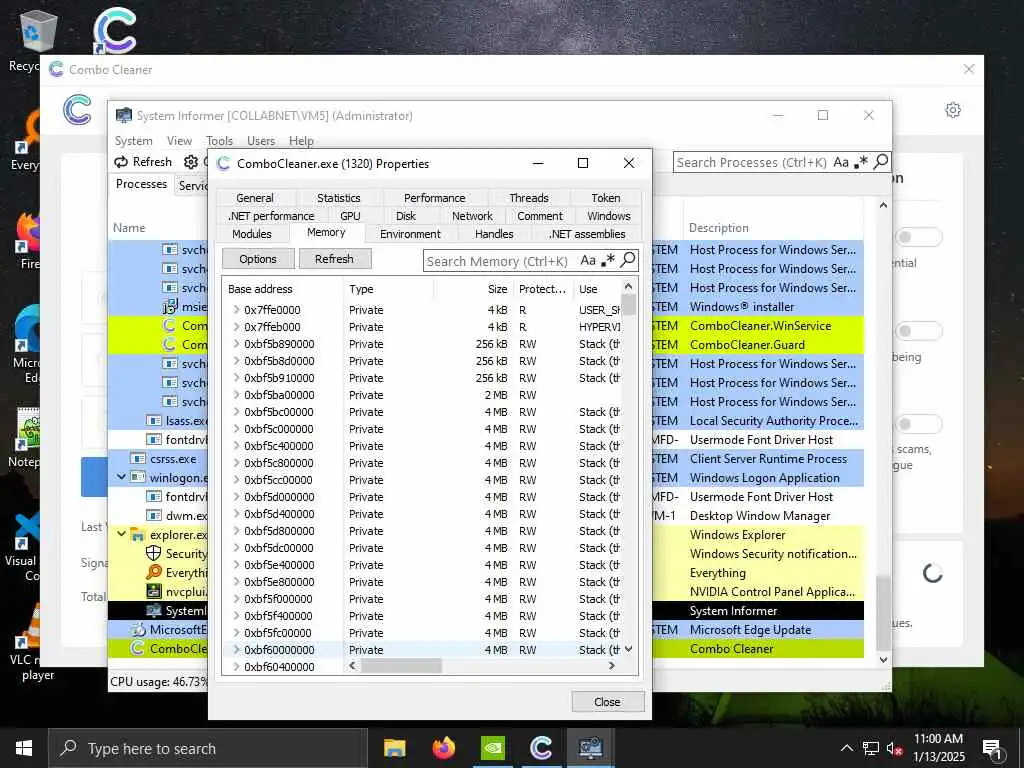This screenshot has width=1024, height=768.
Task: Select the Microsoft Edge Update process row
Action: click(x=486, y=630)
